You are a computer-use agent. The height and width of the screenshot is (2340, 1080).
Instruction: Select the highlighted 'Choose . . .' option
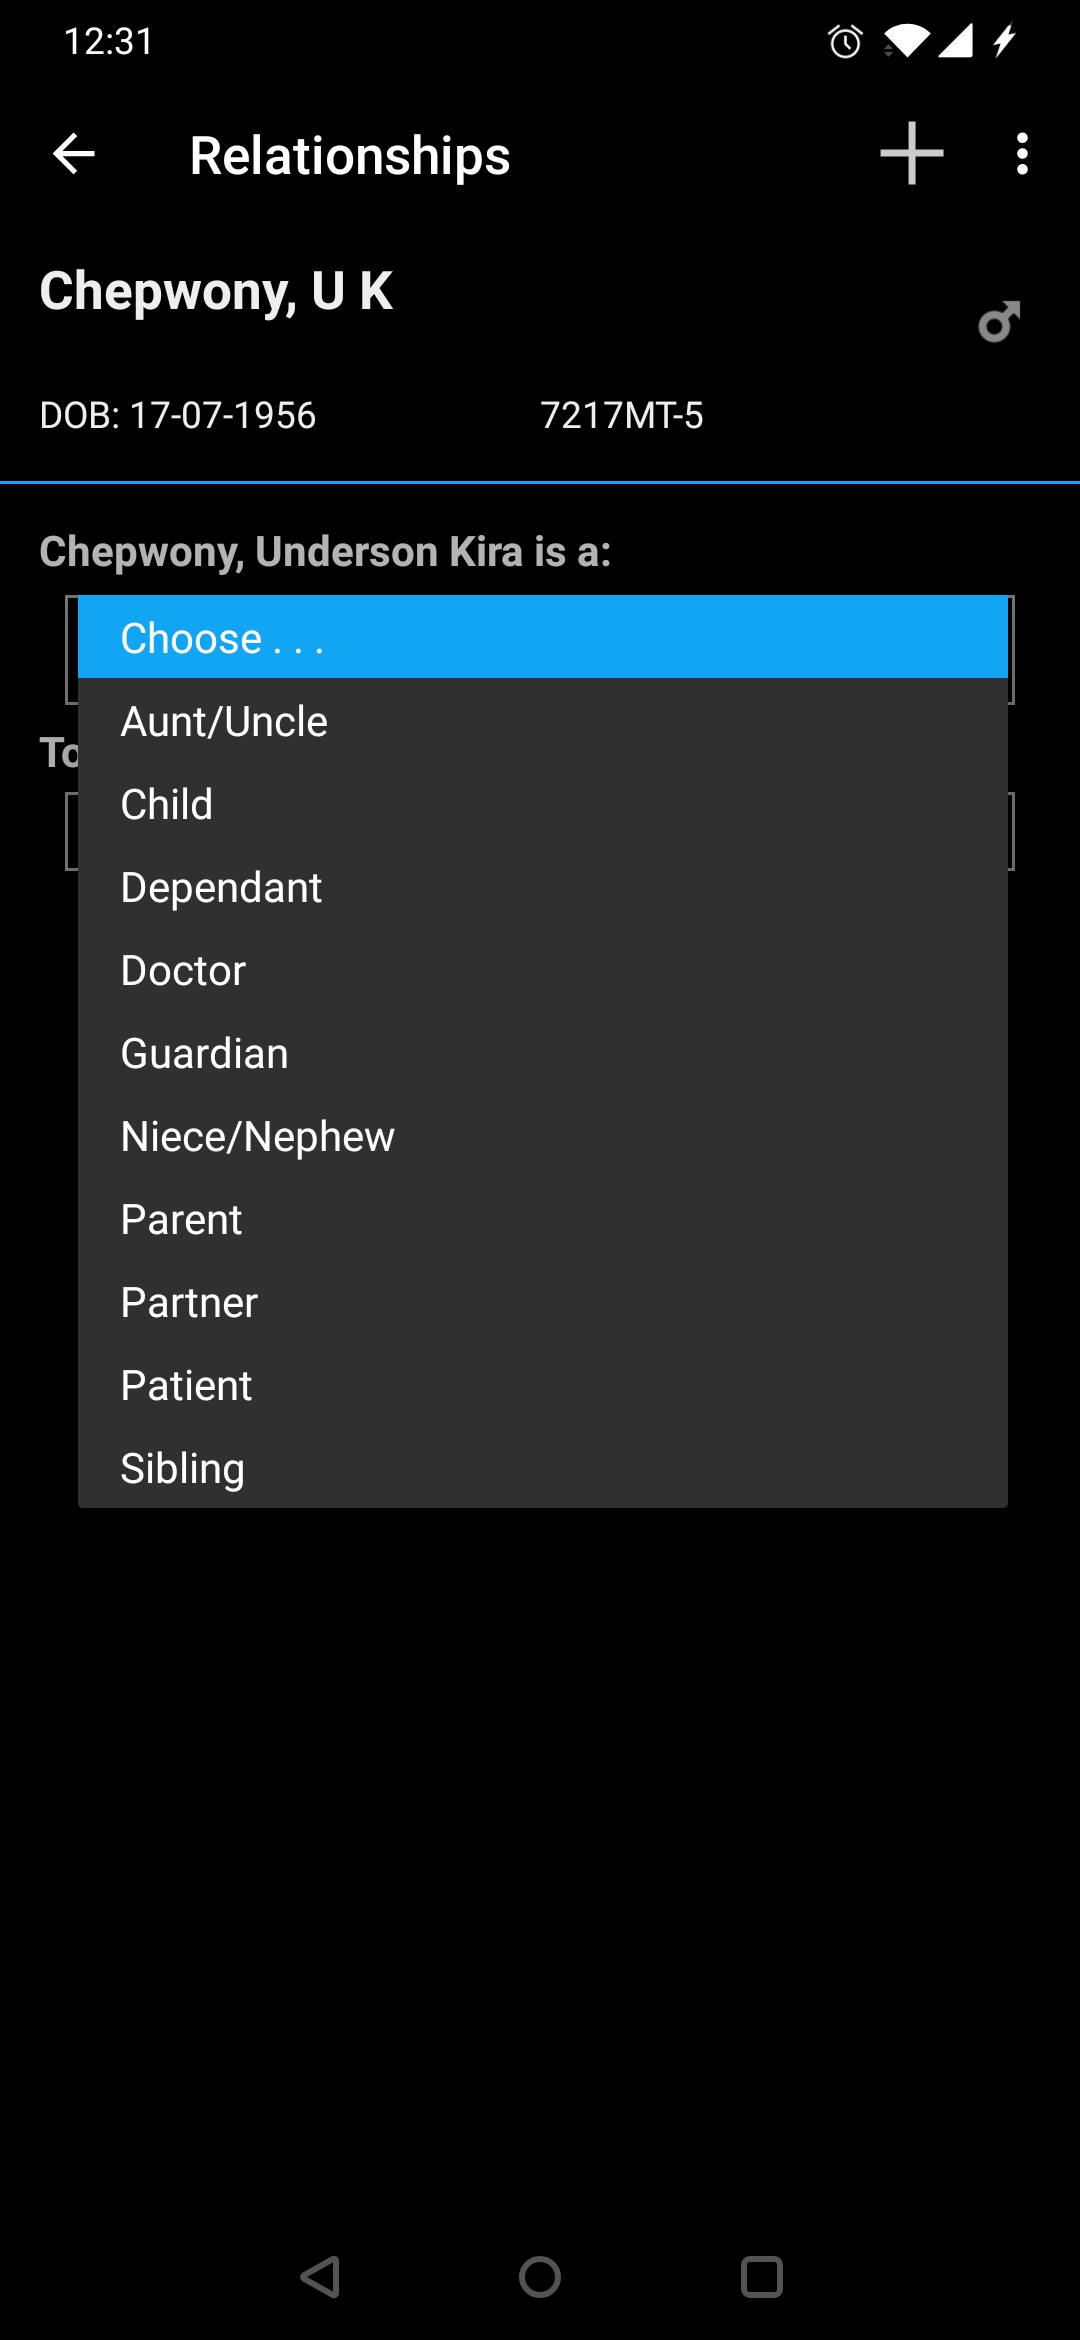(543, 637)
